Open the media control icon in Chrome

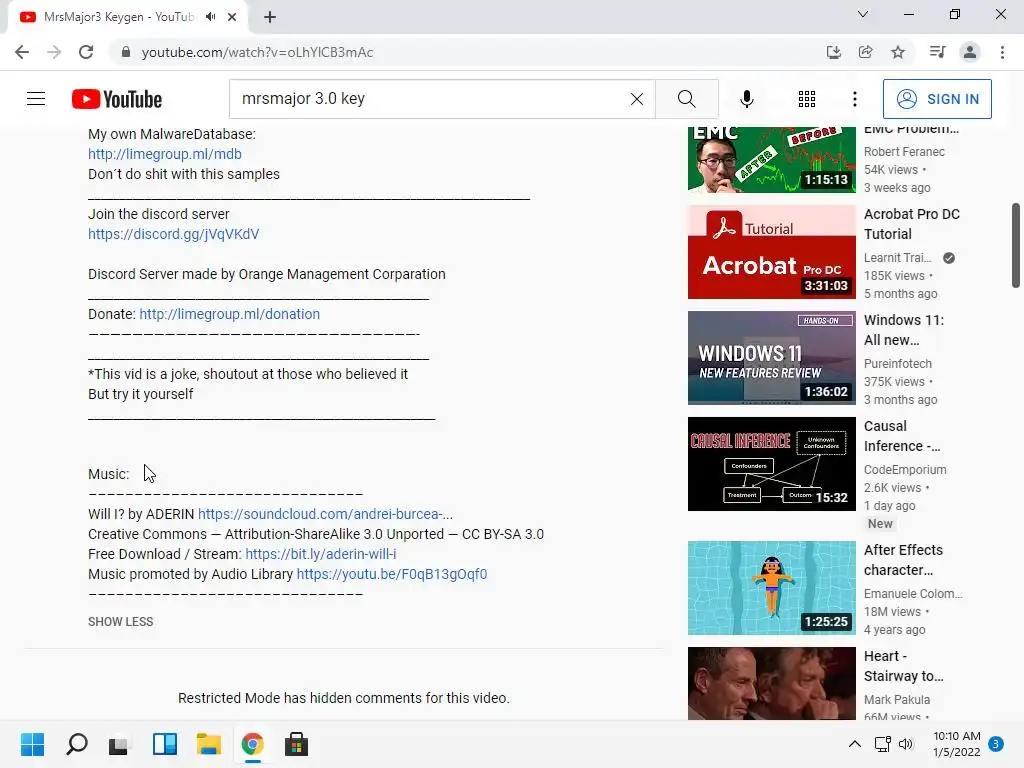pos(937,52)
